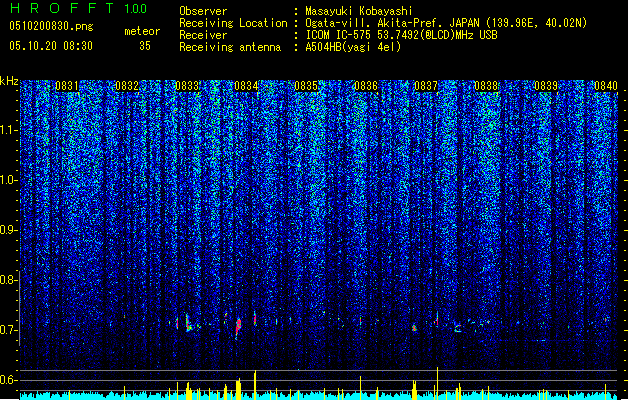Click the 0.8 kHz frequency axis label
Screen dimensions: 629x400
point(8,280)
